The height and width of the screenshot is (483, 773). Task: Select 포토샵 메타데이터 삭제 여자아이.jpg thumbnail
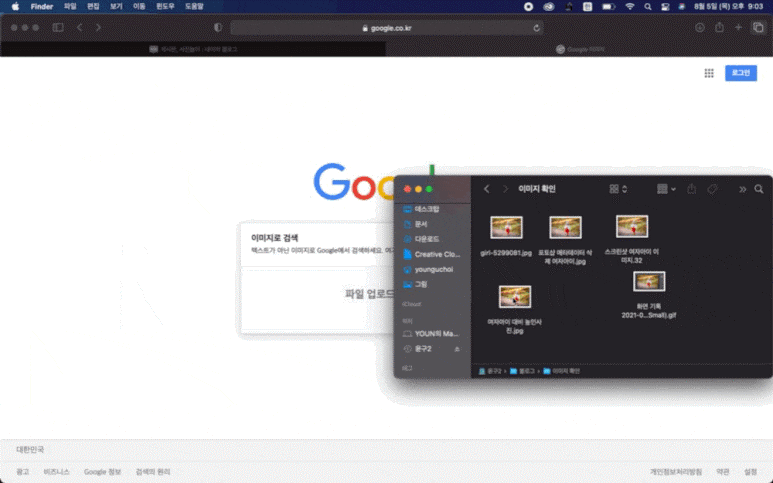tap(565, 227)
